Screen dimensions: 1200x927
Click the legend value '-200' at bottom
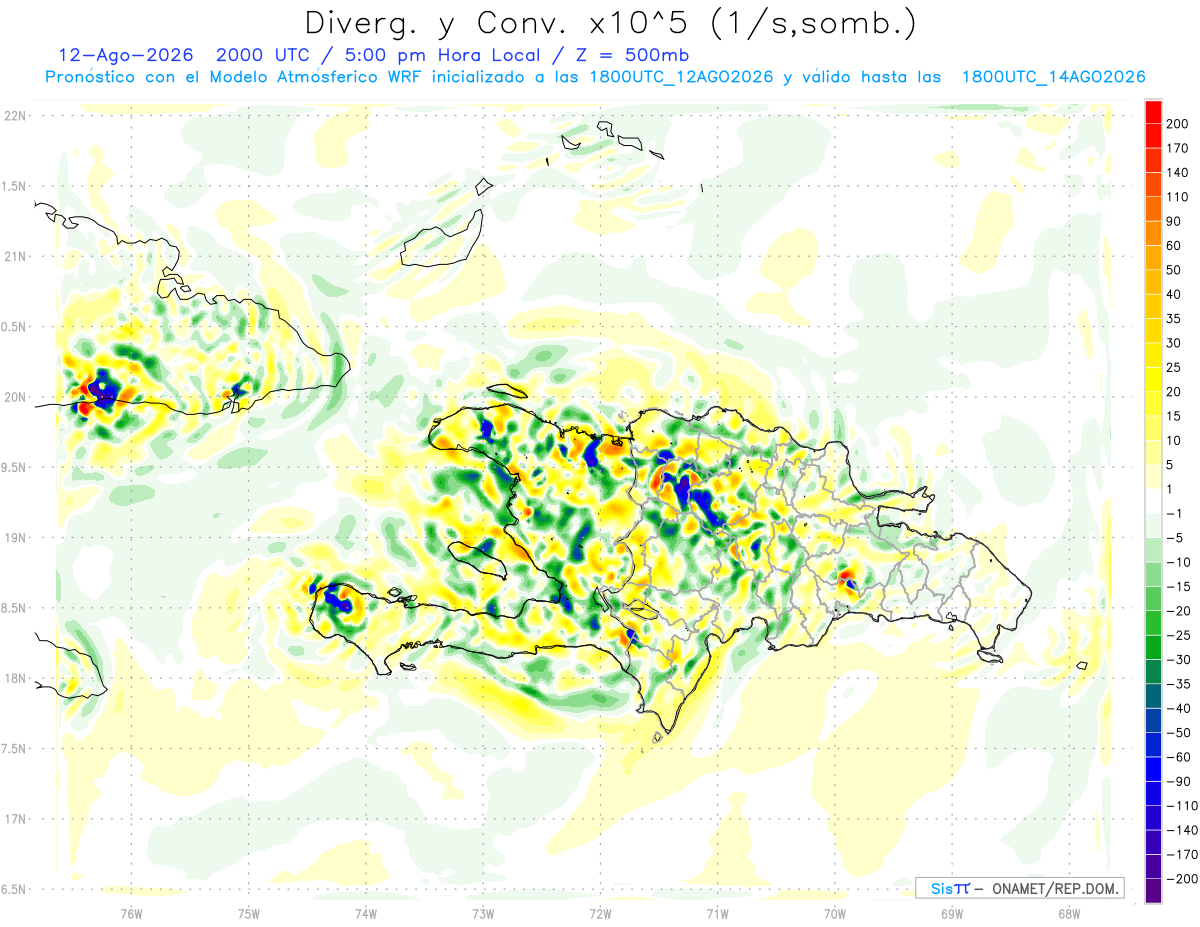point(1181,878)
